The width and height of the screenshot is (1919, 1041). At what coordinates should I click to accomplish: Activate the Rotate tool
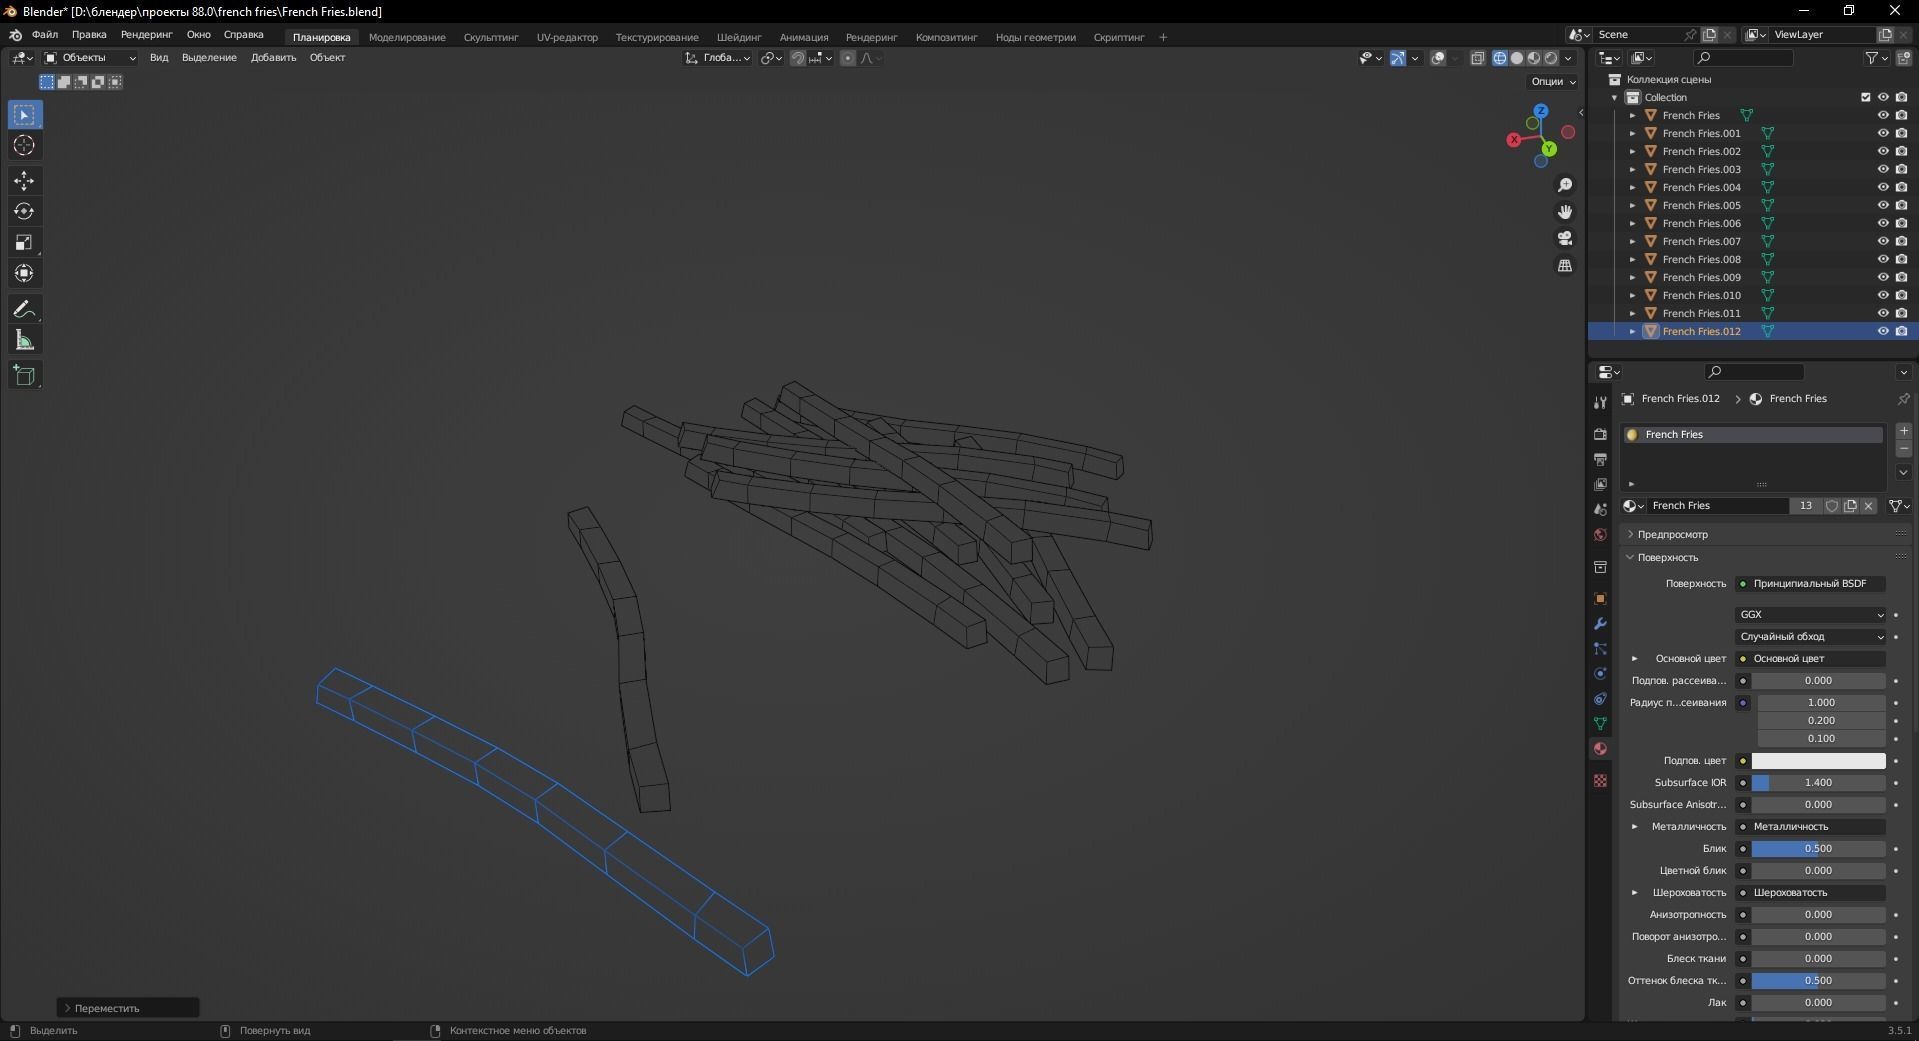[x=24, y=212]
